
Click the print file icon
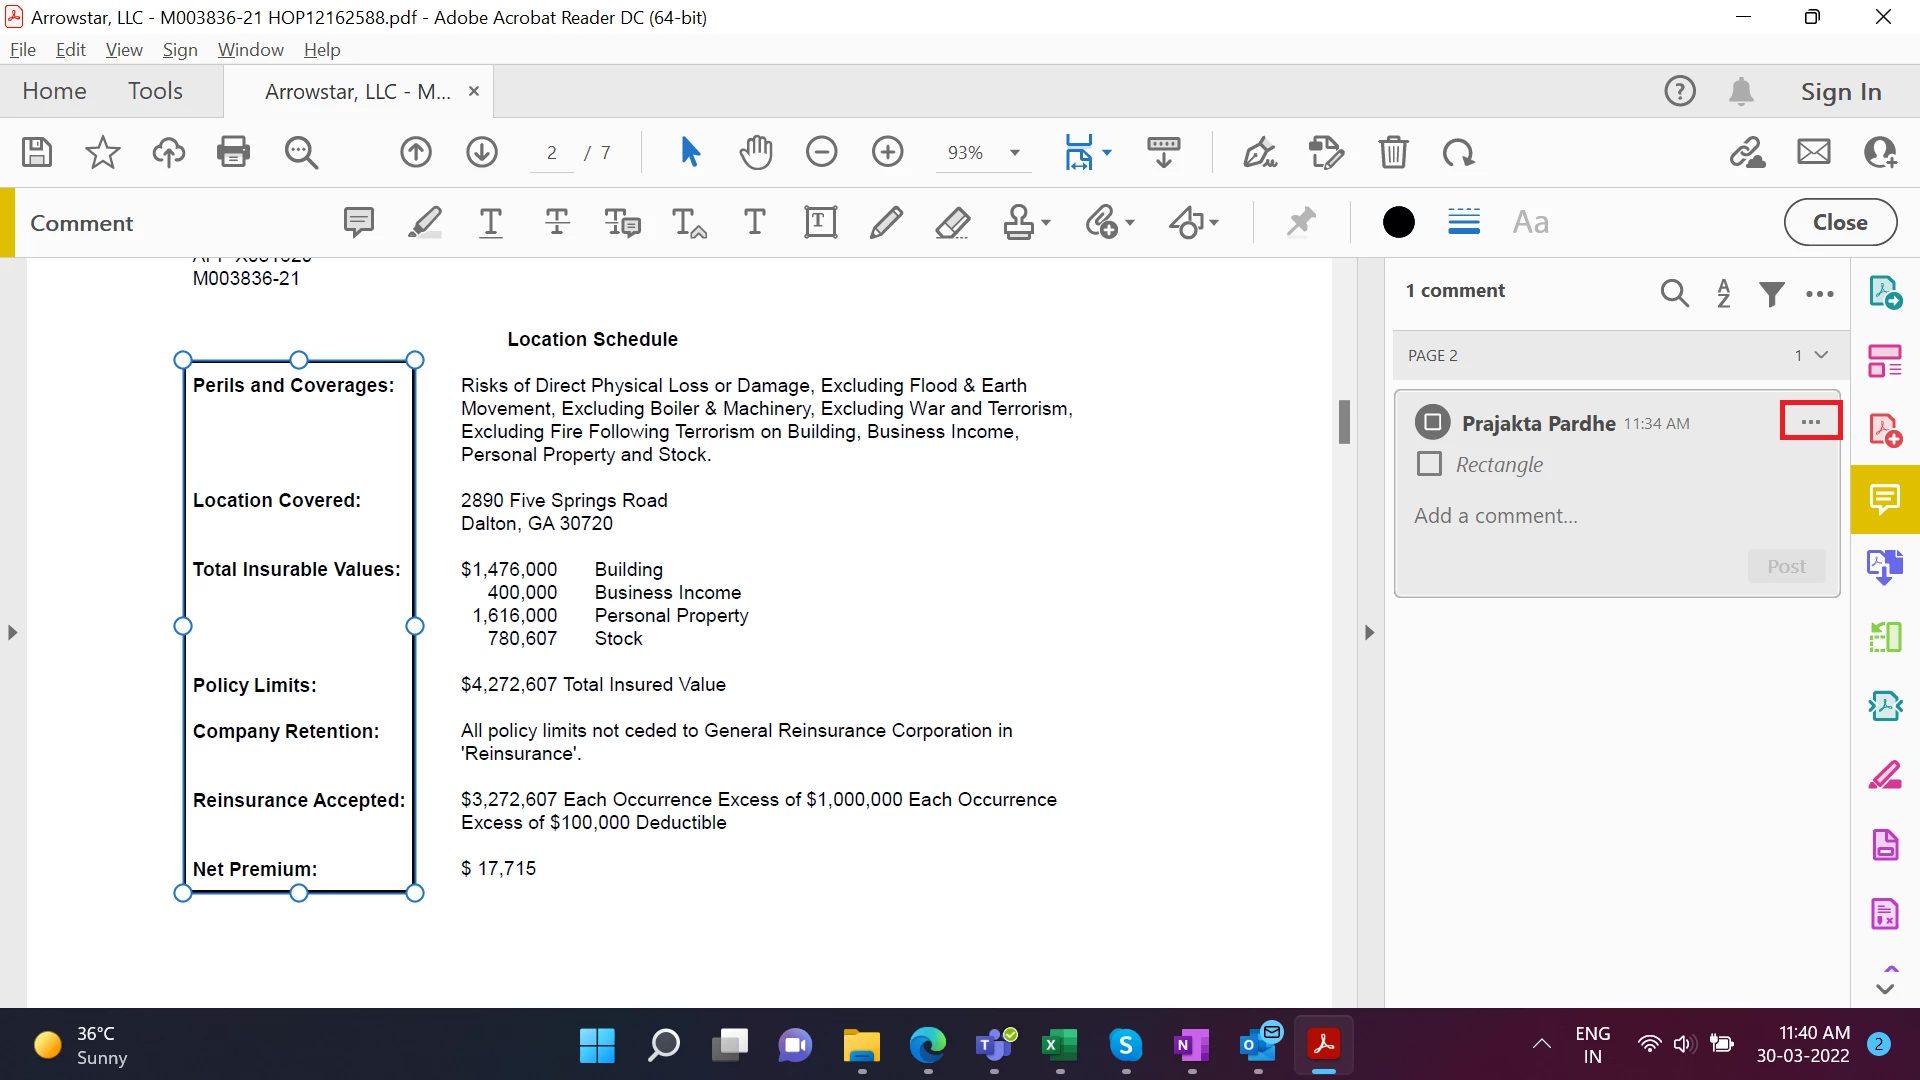click(233, 152)
